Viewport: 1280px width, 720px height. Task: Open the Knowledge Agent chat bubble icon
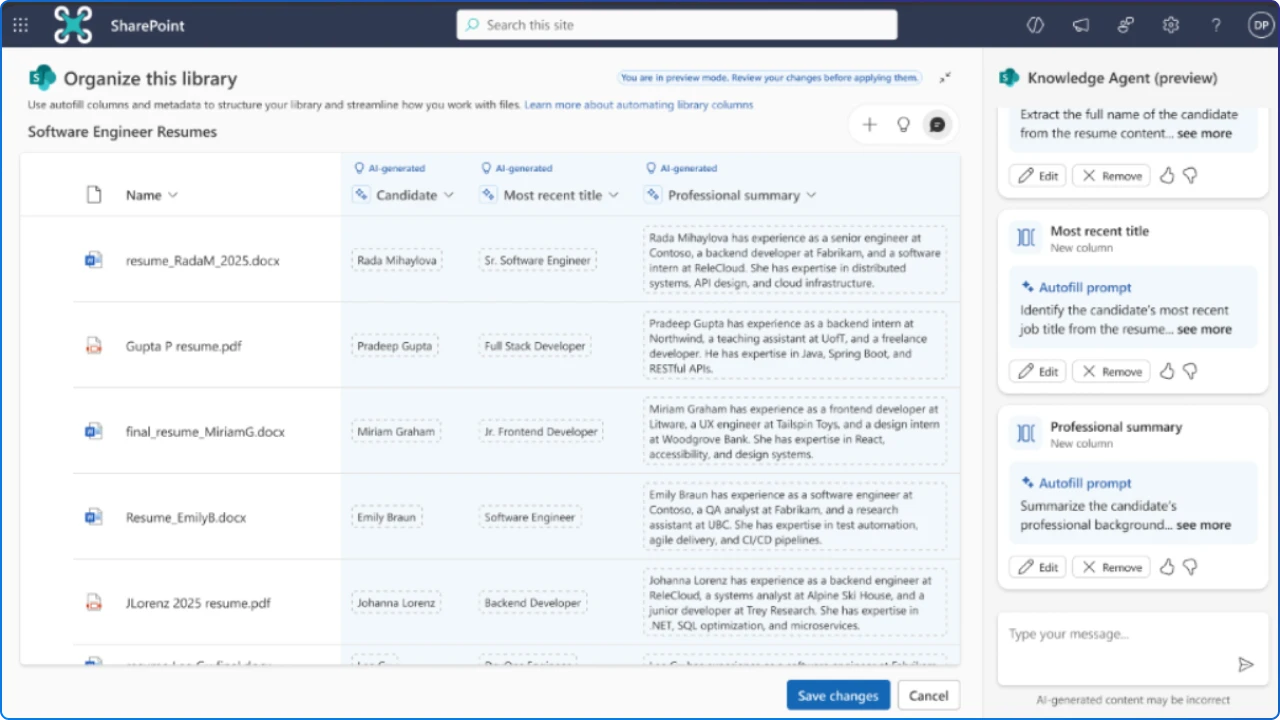coord(937,124)
